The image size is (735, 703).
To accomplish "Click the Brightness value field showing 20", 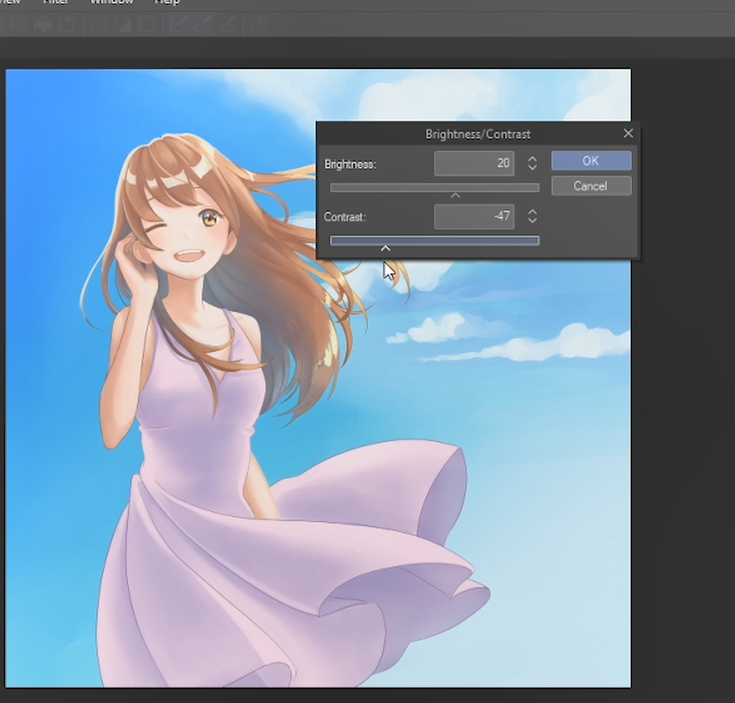I will (474, 163).
